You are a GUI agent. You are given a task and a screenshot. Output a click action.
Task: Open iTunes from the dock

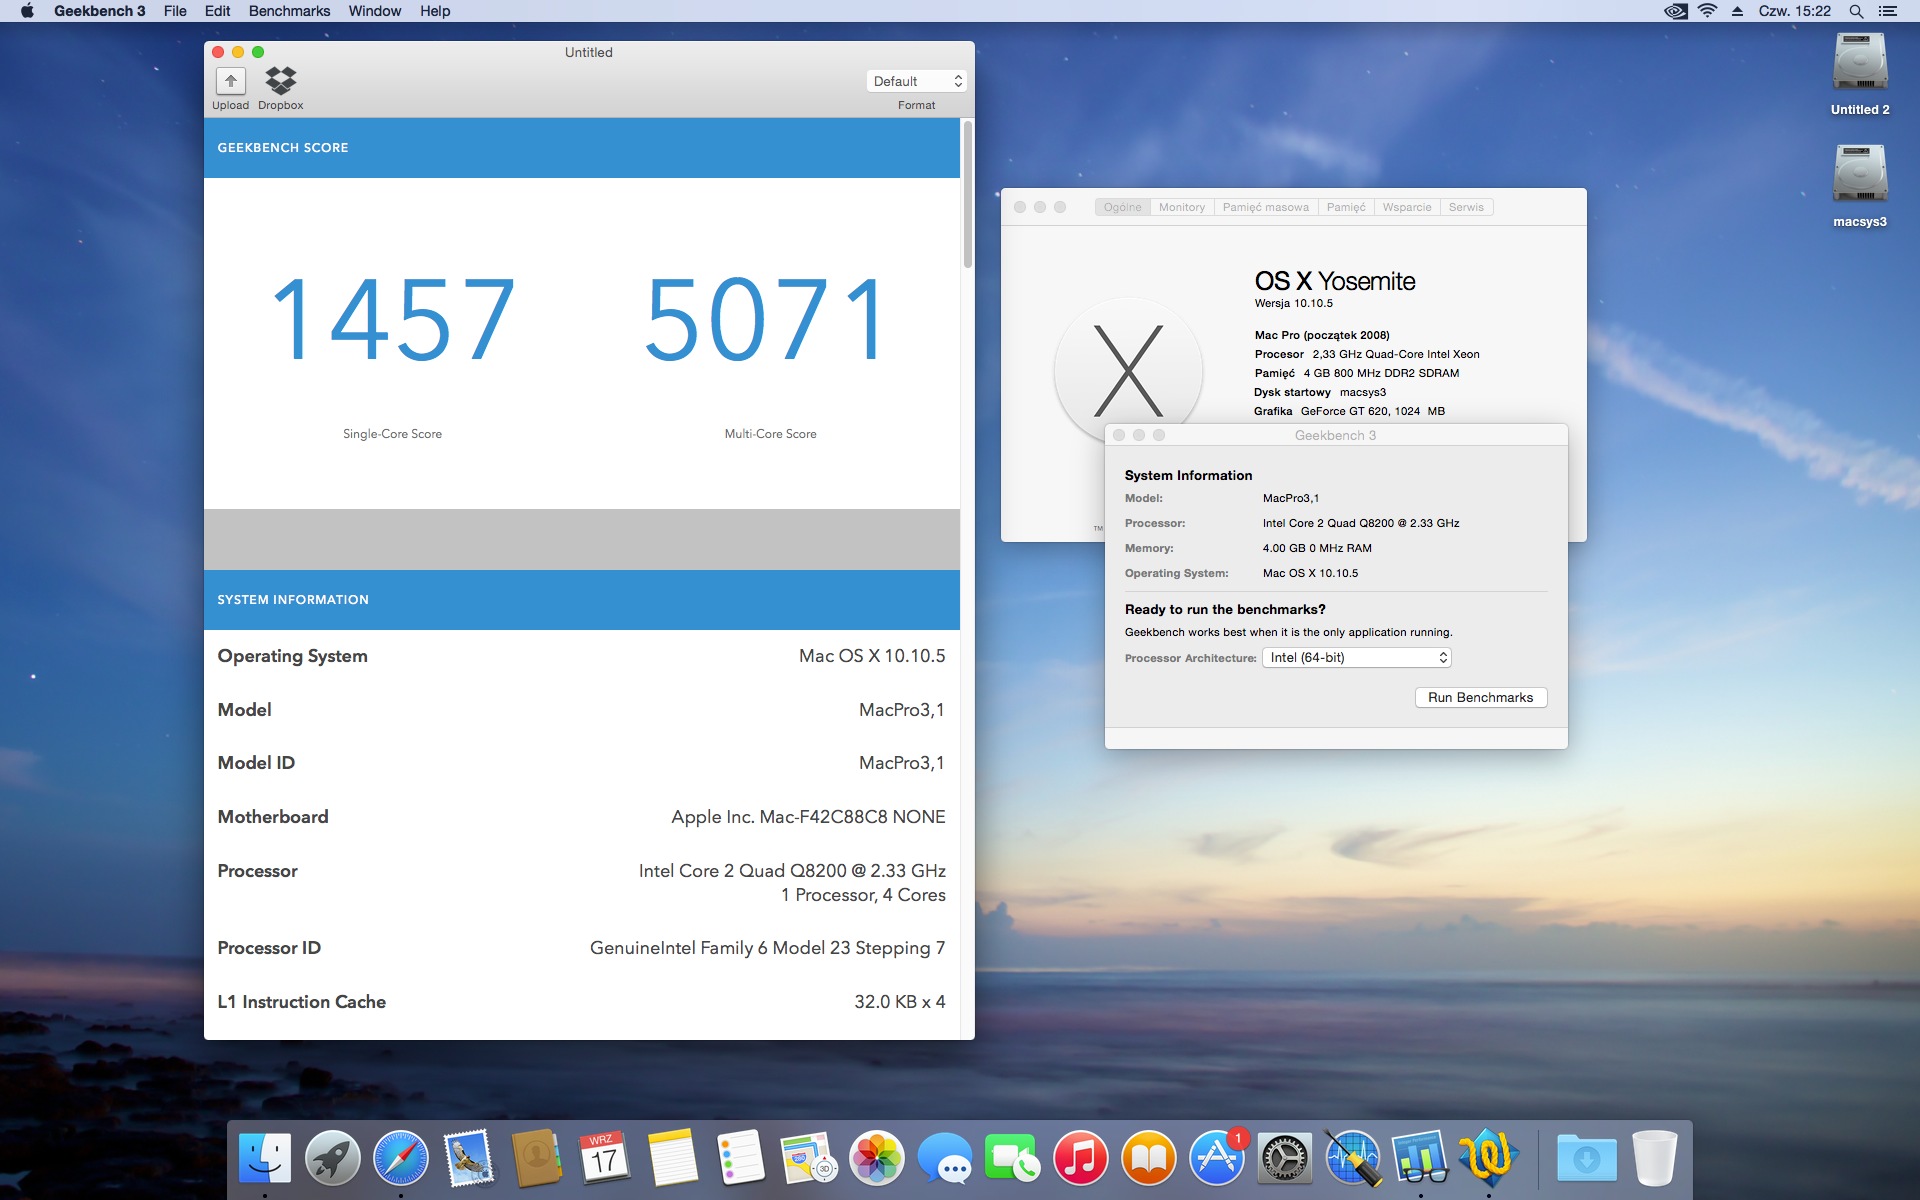[x=1080, y=1158]
